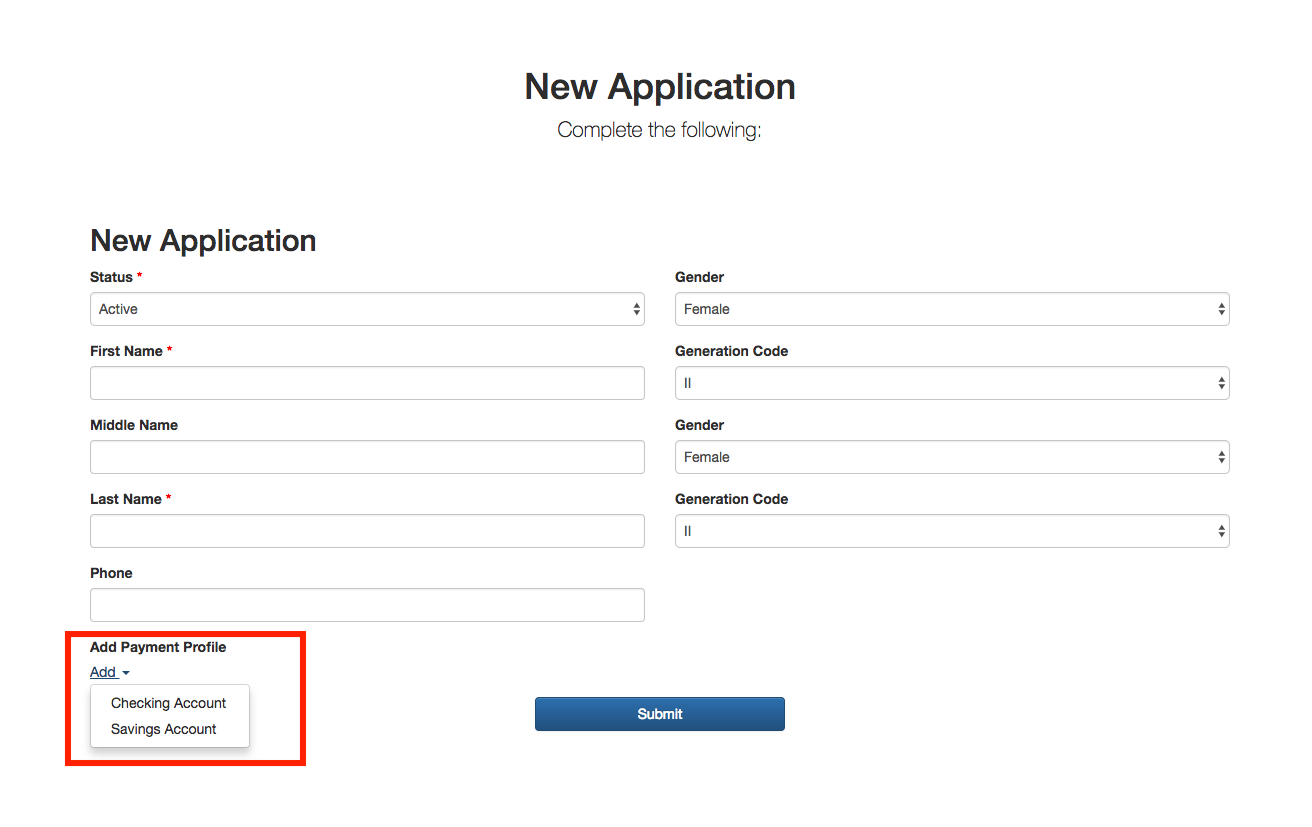
Task: Click the Submit button
Action: pyautogui.click(x=660, y=714)
